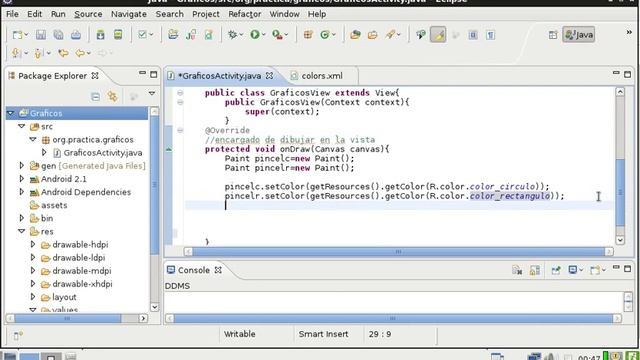Open Display Selected Console dropdown arrow
The width and height of the screenshot is (640, 360).
coord(581,270)
